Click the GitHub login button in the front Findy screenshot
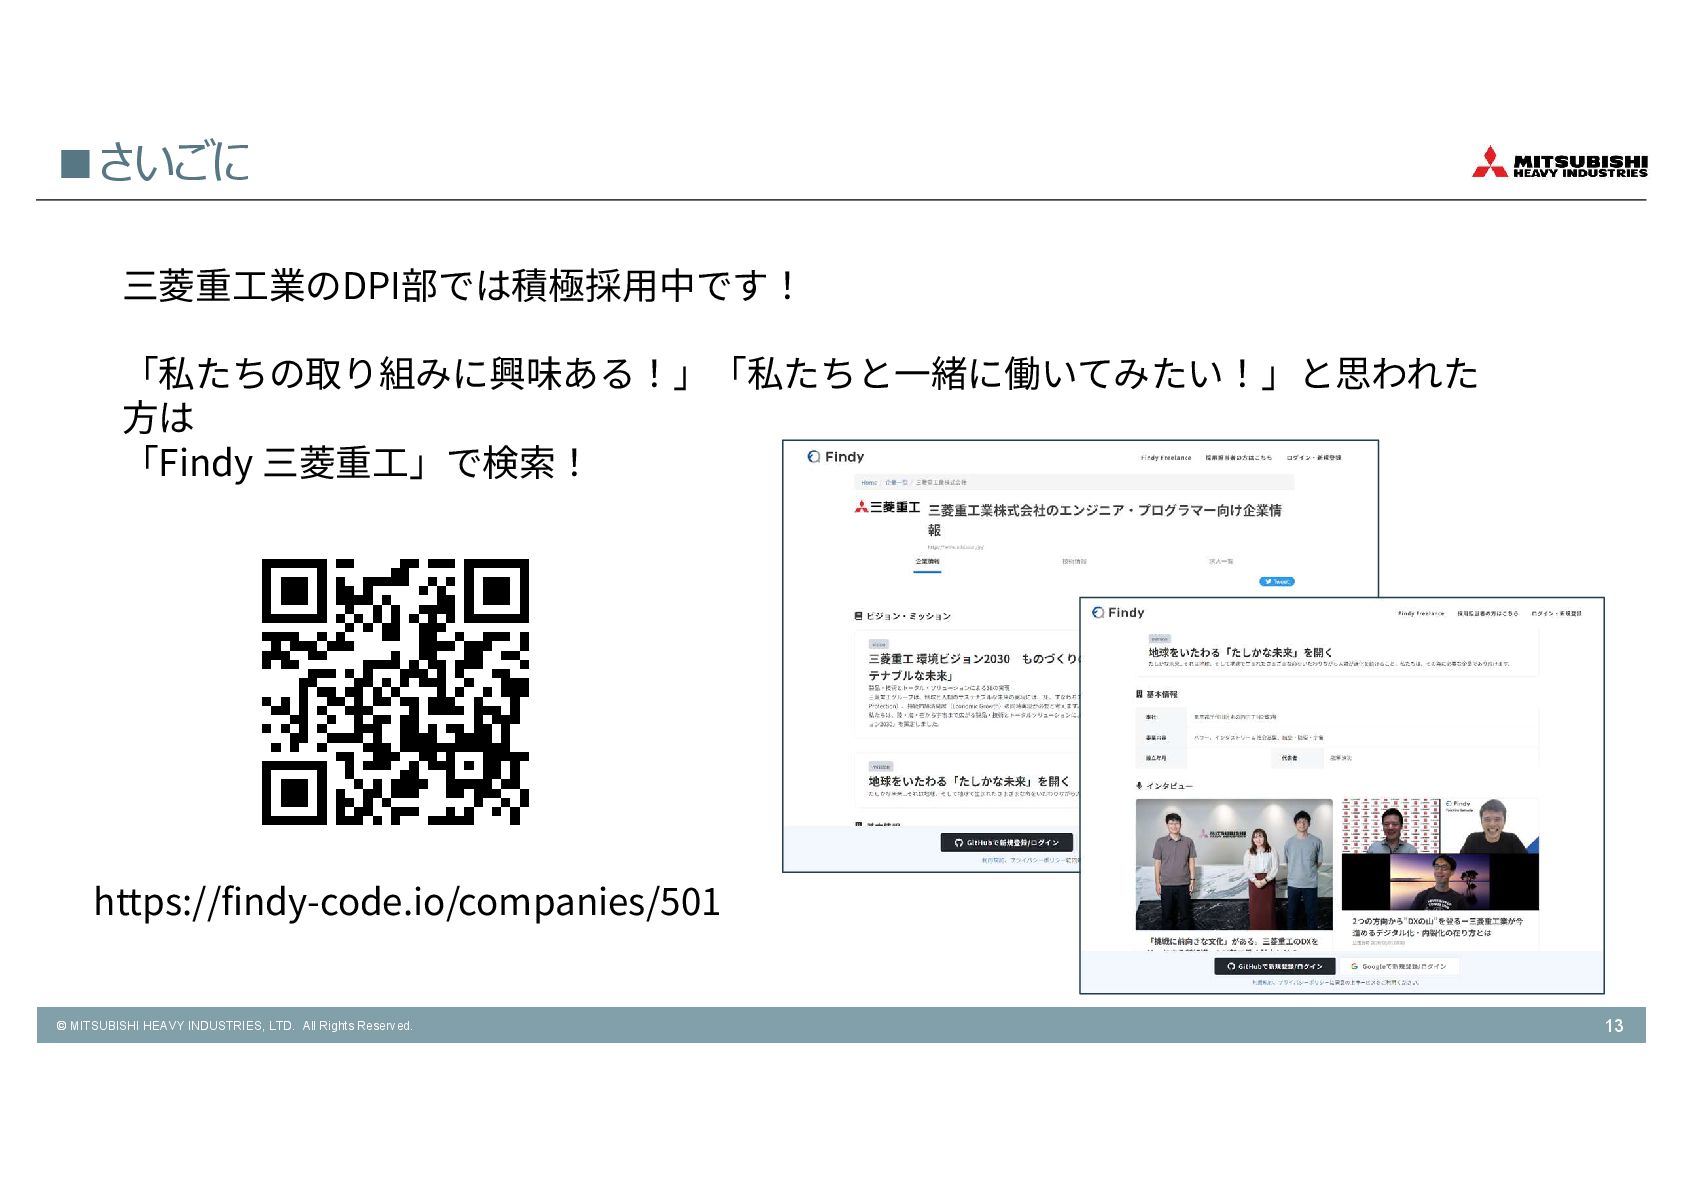1684x1191 pixels. (x=1275, y=967)
